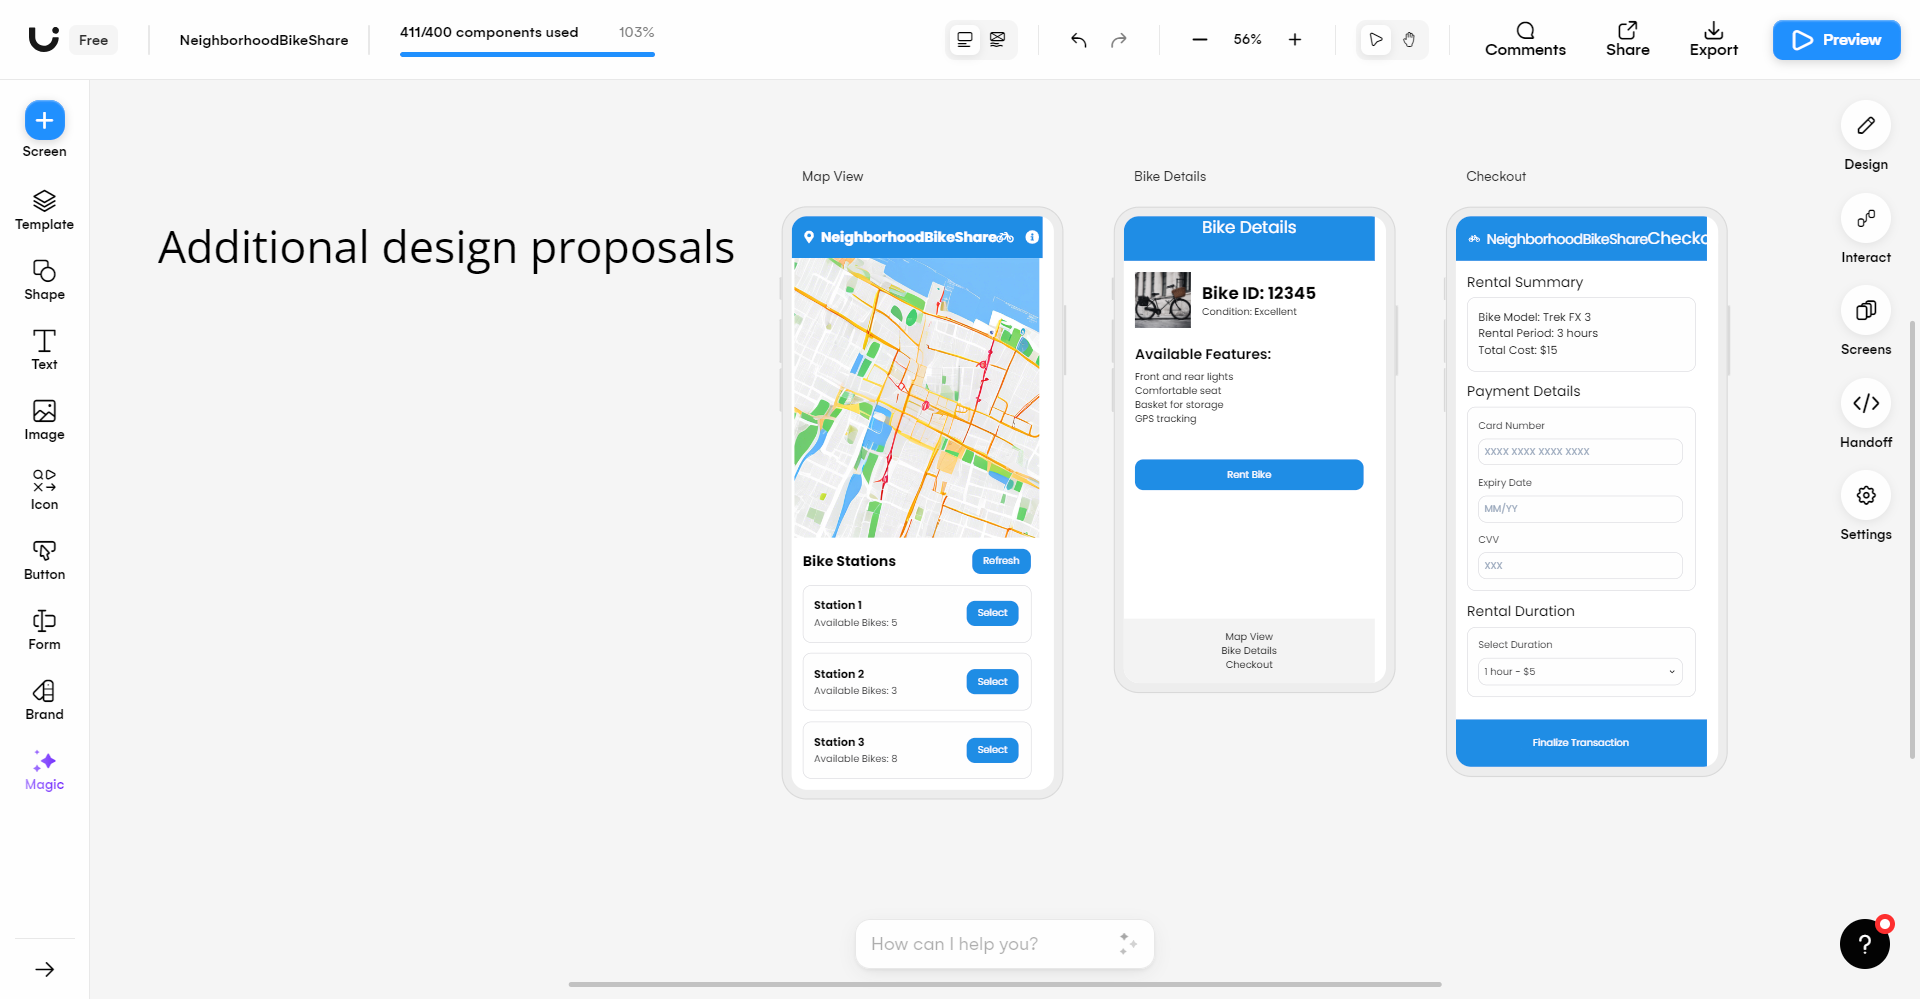Expand the collapsed left sidebar

coord(43,969)
